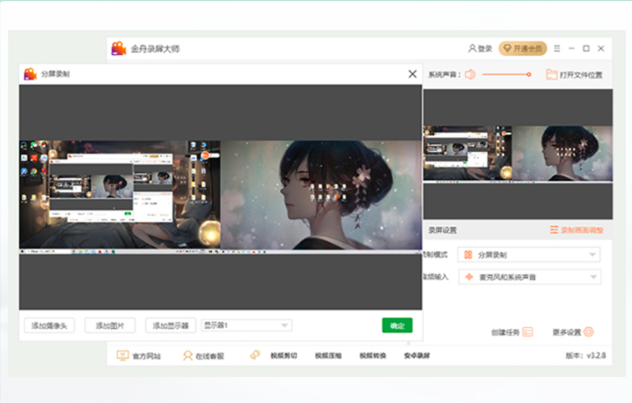The height and width of the screenshot is (403, 632).
Task: Select right anime-girl monitor preview in dialog
Action: point(321,195)
